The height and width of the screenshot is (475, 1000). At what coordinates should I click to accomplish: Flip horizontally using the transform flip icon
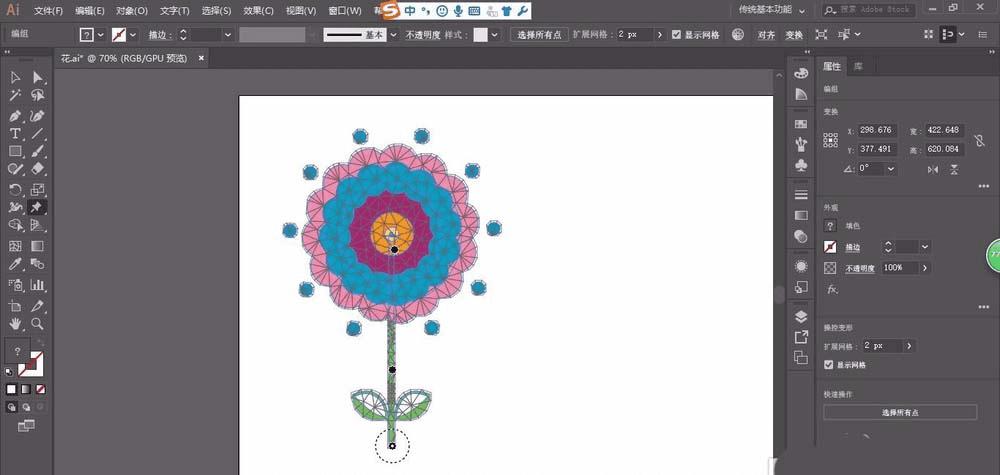pyautogui.click(x=933, y=169)
